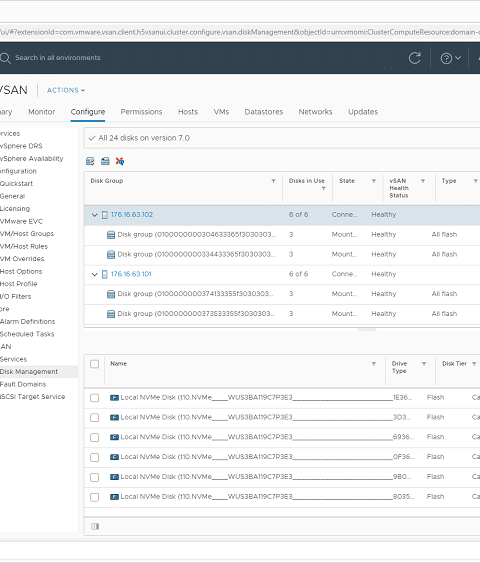This screenshot has width=480, height=563.
Task: Click host icon beside 176.16.63.101
Action: coord(105,274)
